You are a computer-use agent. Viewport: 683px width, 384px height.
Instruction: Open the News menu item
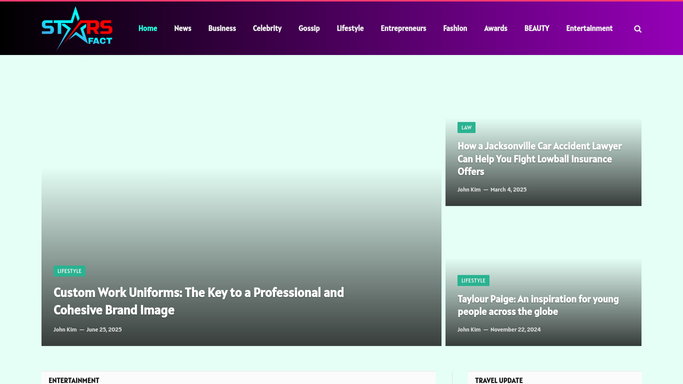click(183, 28)
